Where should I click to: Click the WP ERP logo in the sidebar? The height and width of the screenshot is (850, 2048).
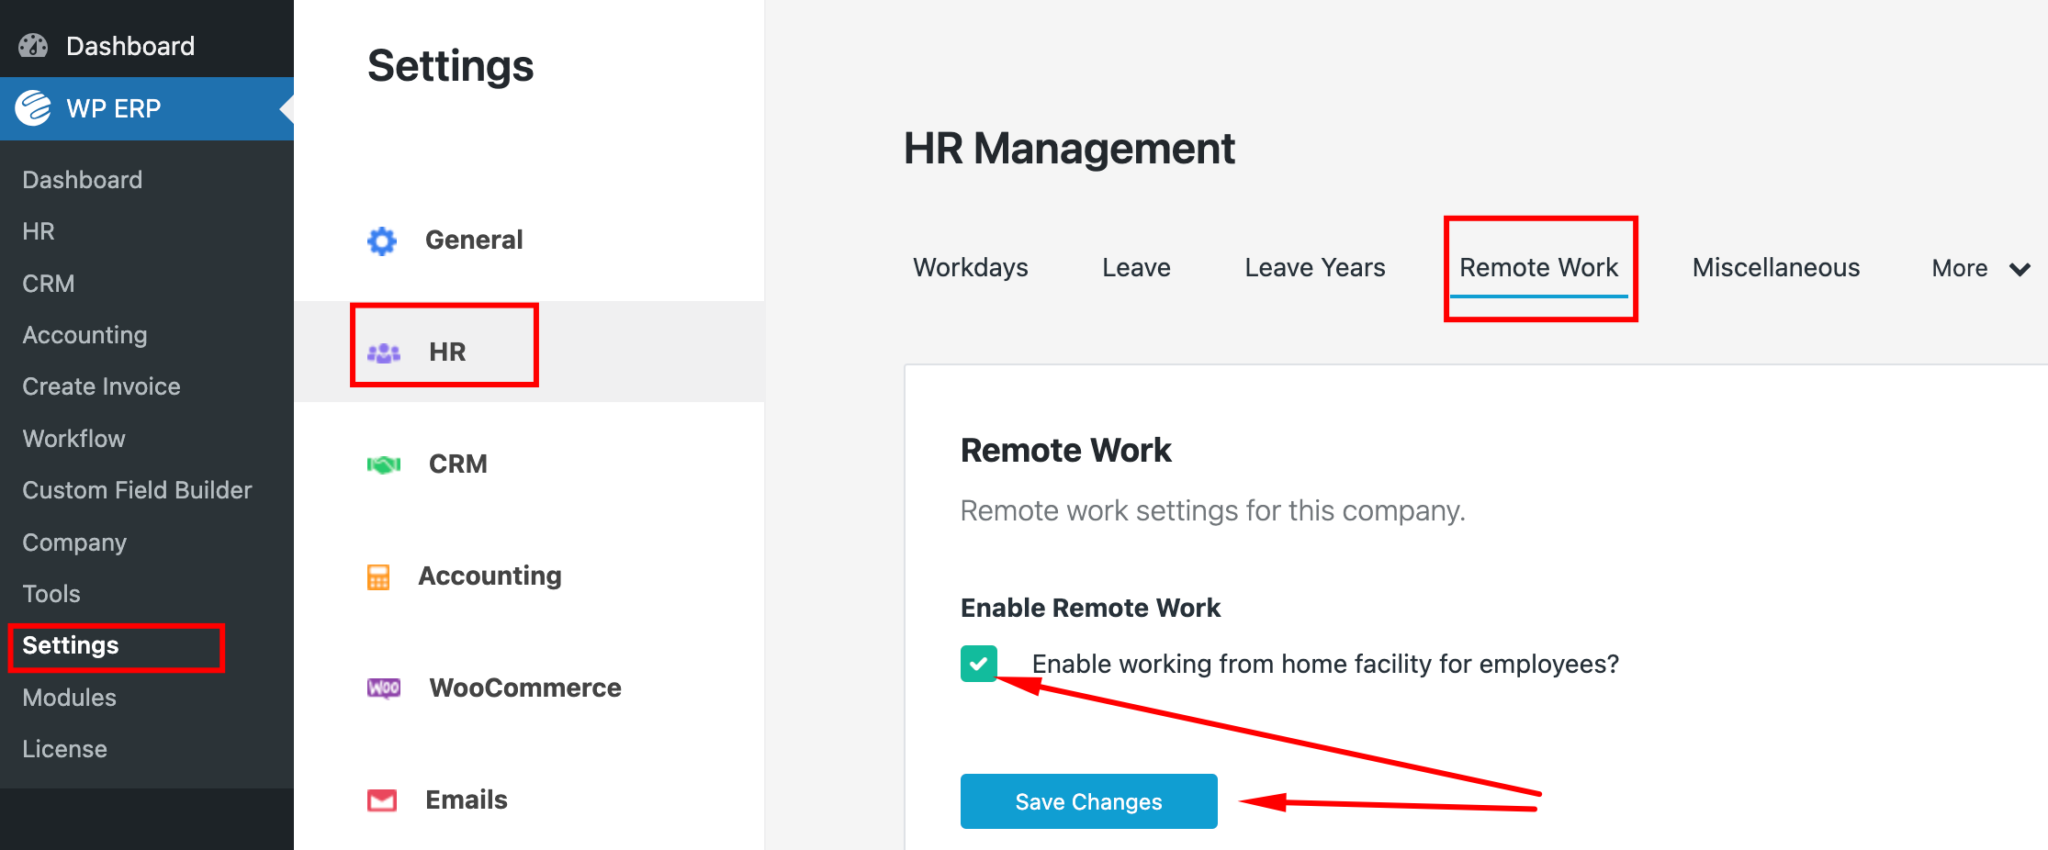pos(33,108)
